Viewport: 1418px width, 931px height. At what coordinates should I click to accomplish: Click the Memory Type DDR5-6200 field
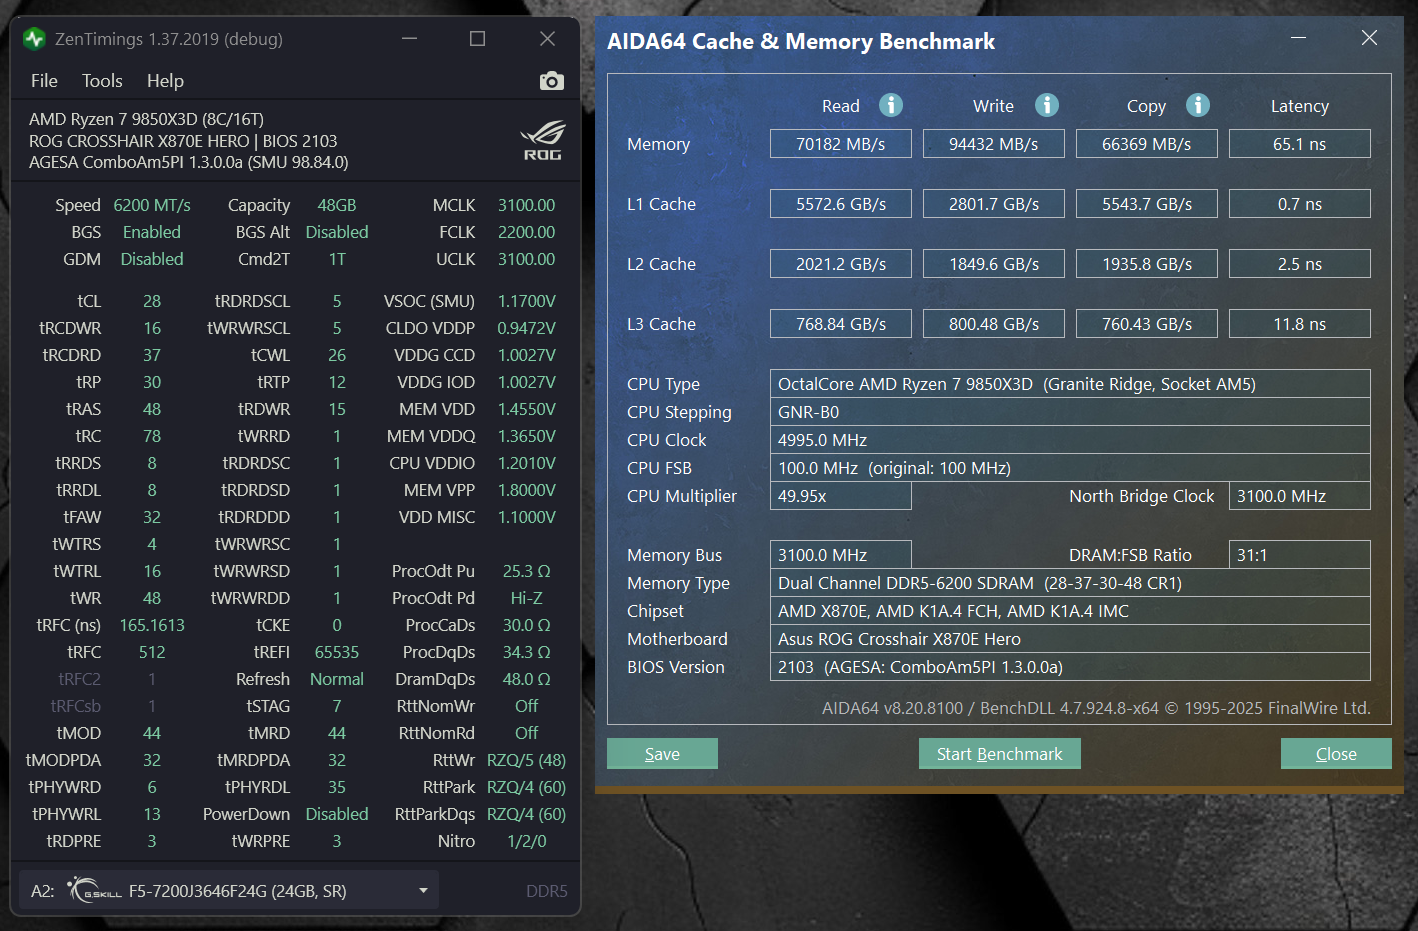pos(1070,583)
